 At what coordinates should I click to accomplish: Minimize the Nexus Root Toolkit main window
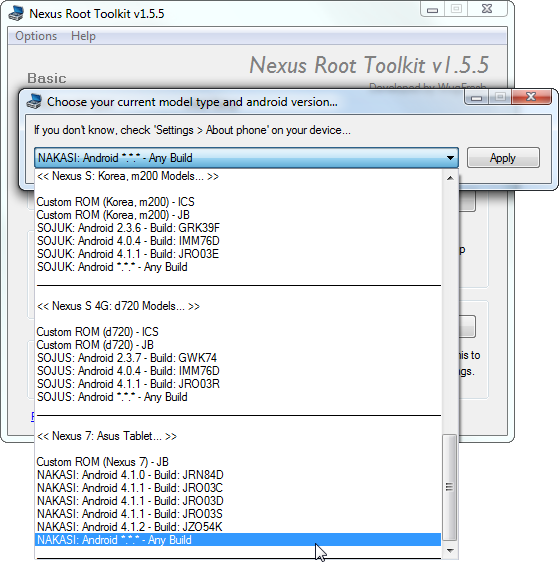click(433, 9)
